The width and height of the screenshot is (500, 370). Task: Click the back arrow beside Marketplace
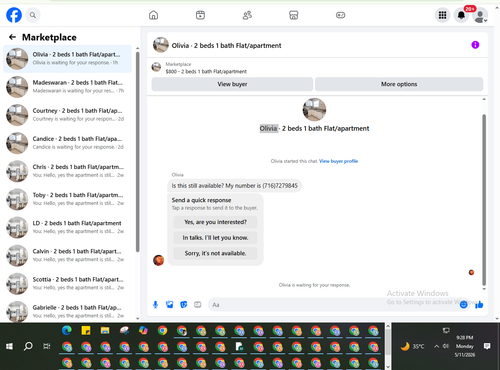13,37
